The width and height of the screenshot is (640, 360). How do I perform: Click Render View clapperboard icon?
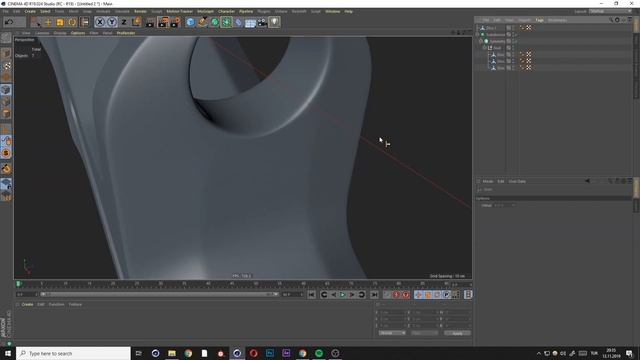[x=150, y=22]
